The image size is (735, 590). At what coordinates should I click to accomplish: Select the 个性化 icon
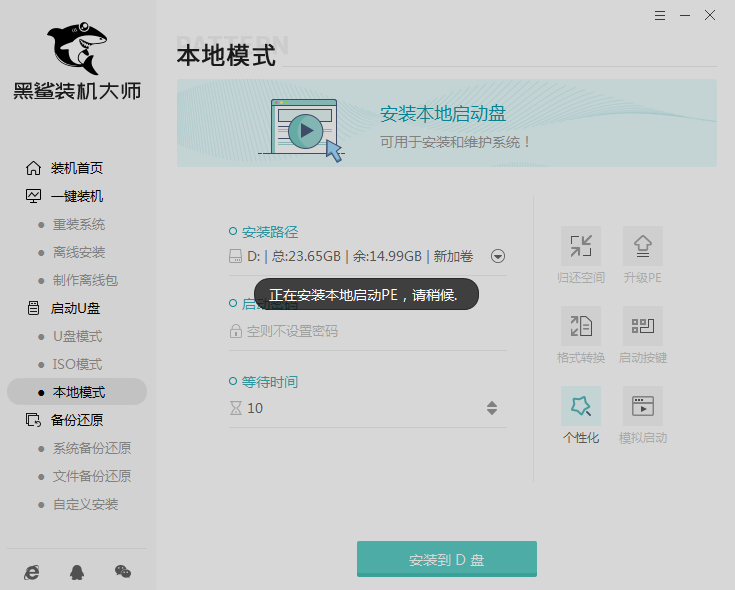(x=580, y=406)
